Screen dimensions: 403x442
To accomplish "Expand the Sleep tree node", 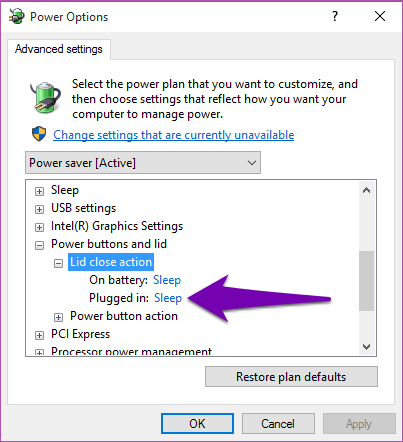I will click(x=39, y=191).
